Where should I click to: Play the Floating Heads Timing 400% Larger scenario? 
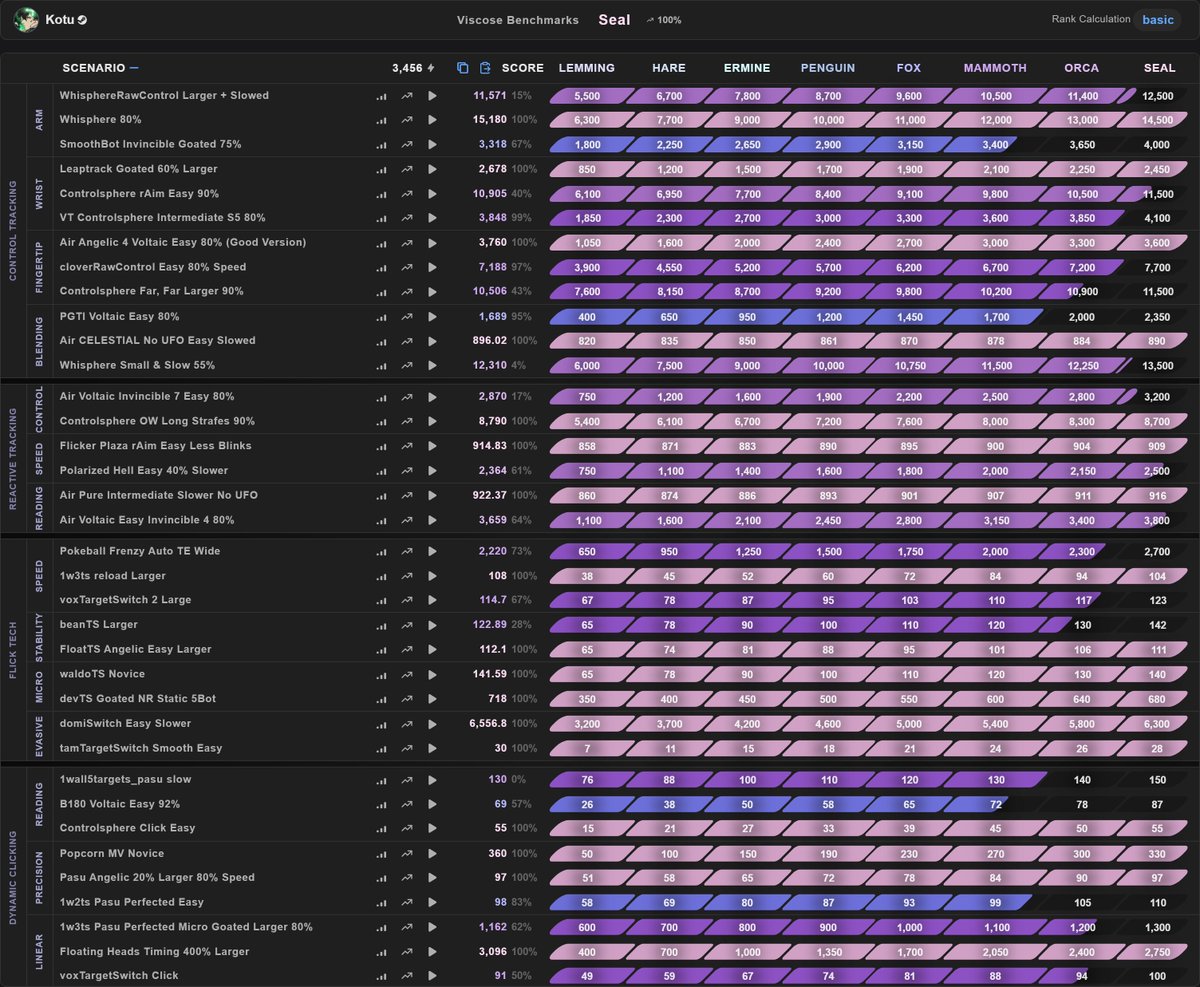[432, 951]
